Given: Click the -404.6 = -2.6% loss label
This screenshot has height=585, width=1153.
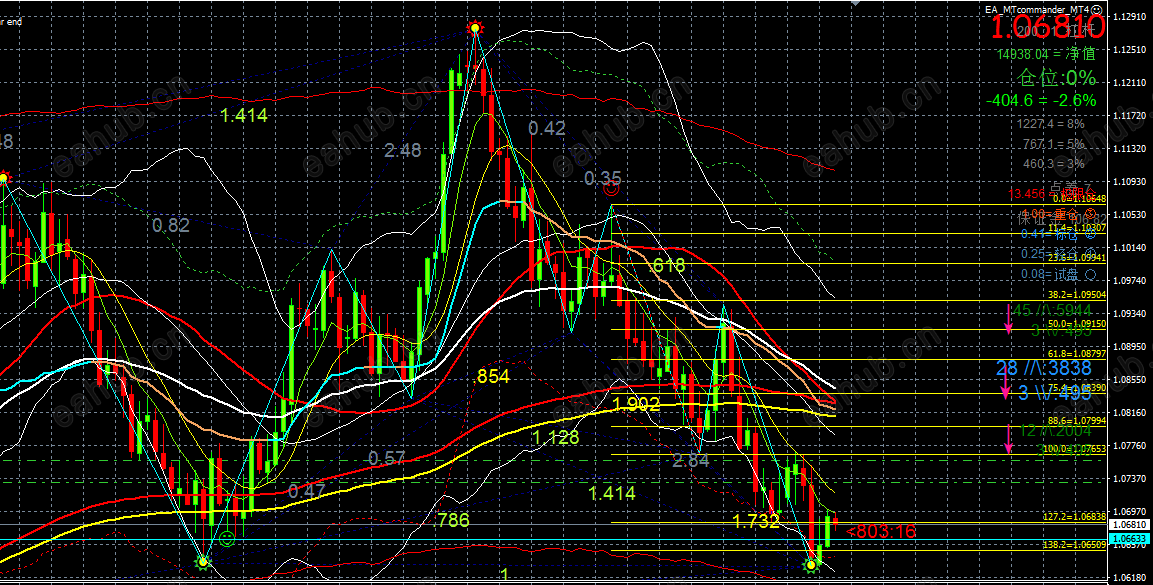Looking at the screenshot, I should click(x=1041, y=101).
